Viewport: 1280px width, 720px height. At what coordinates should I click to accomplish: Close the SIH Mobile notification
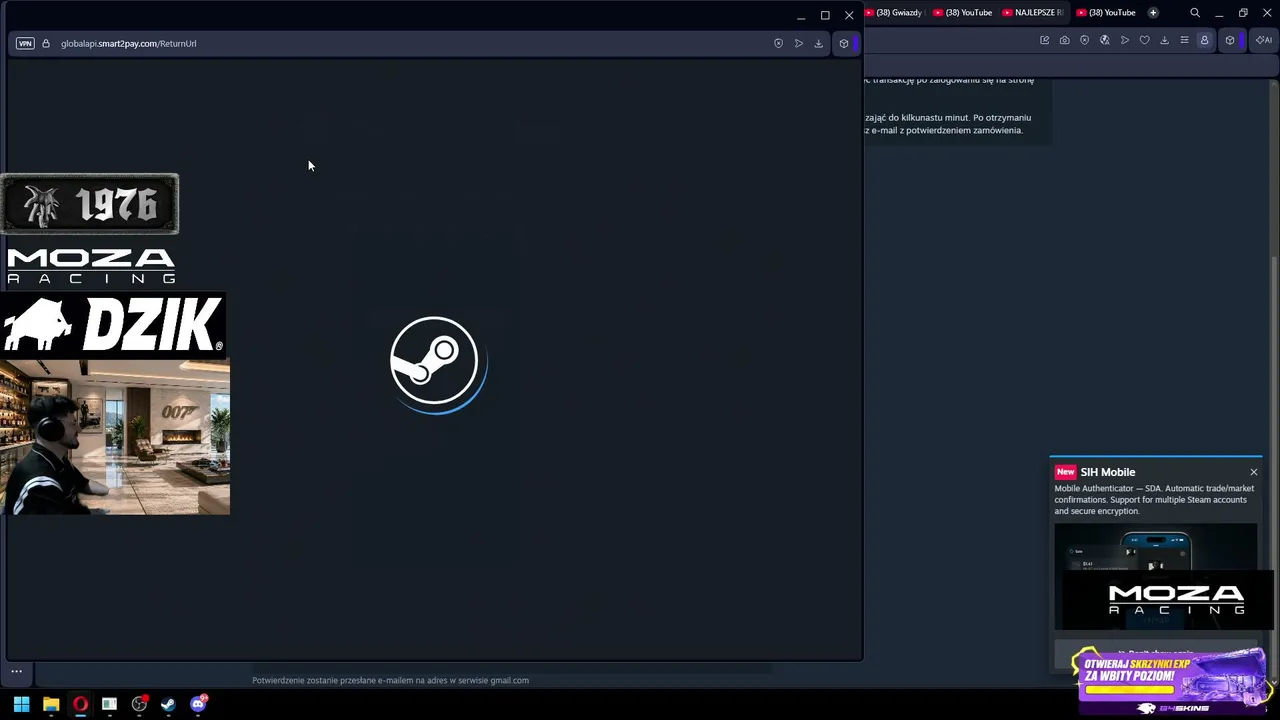[1253, 472]
